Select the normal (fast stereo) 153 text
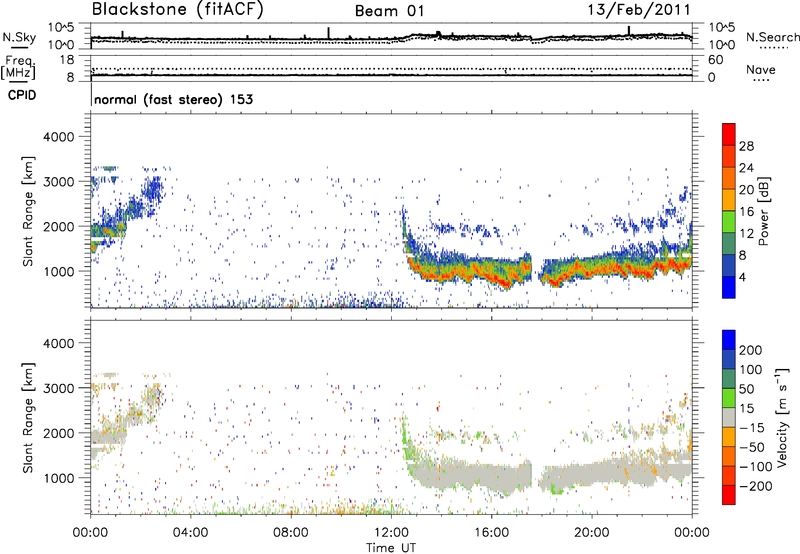 click(173, 99)
